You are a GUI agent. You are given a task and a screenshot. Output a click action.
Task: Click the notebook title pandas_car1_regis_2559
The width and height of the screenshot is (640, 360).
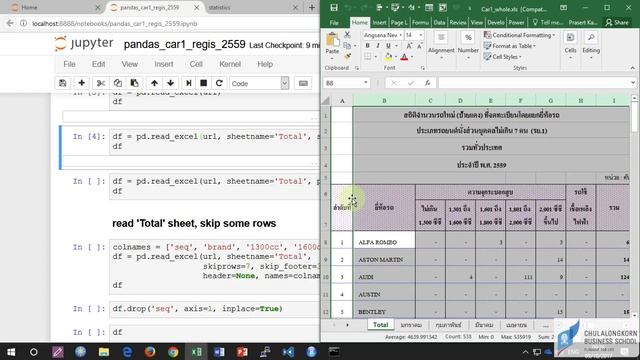click(x=184, y=44)
